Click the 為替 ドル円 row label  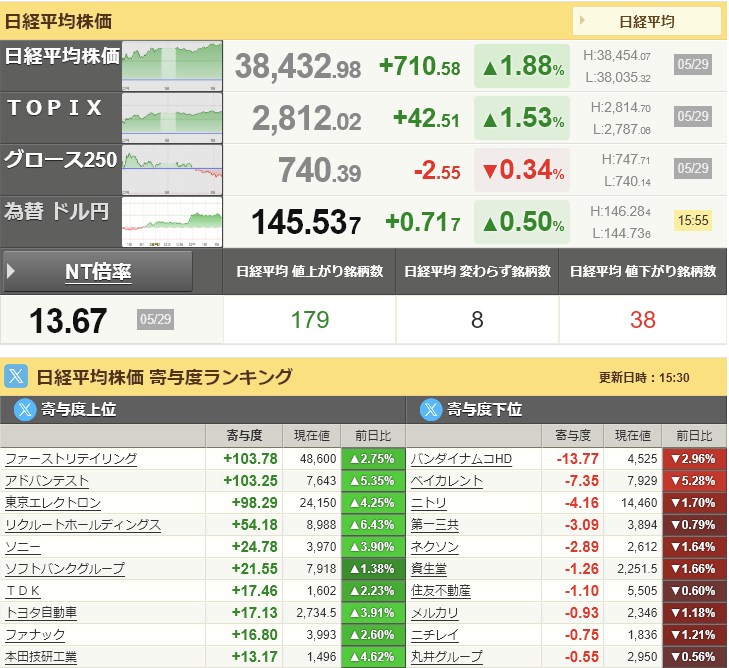(57, 212)
